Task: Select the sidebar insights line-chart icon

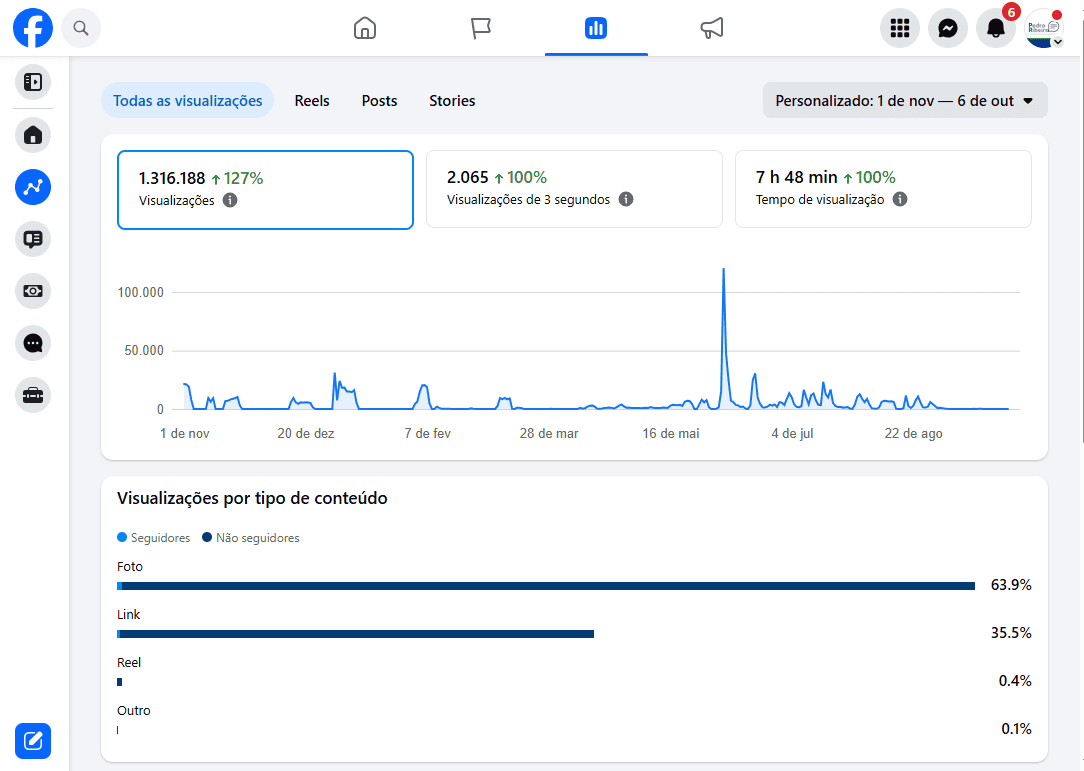Action: (32, 187)
